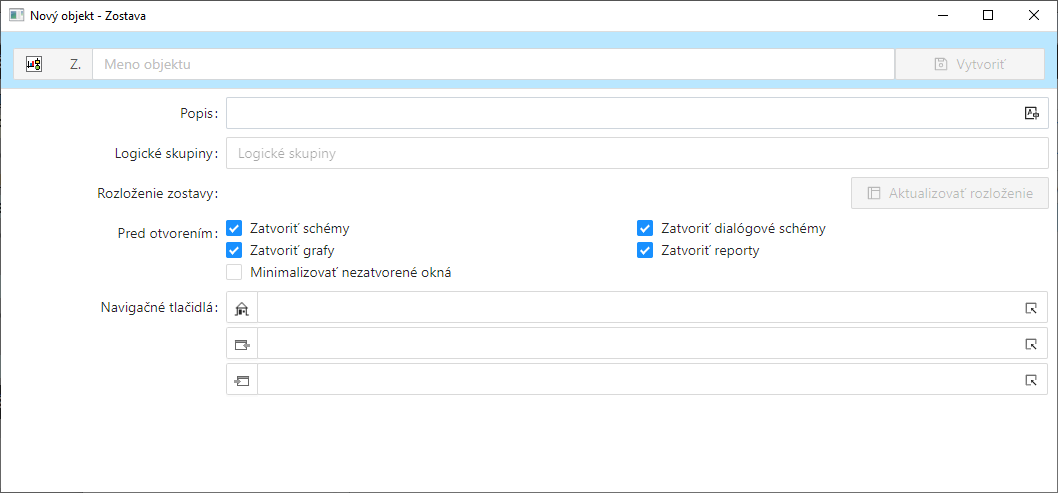Screen dimensions: 1058x493
Task: Toggle Zatvoriť reporty checkbox
Action: (x=645, y=250)
